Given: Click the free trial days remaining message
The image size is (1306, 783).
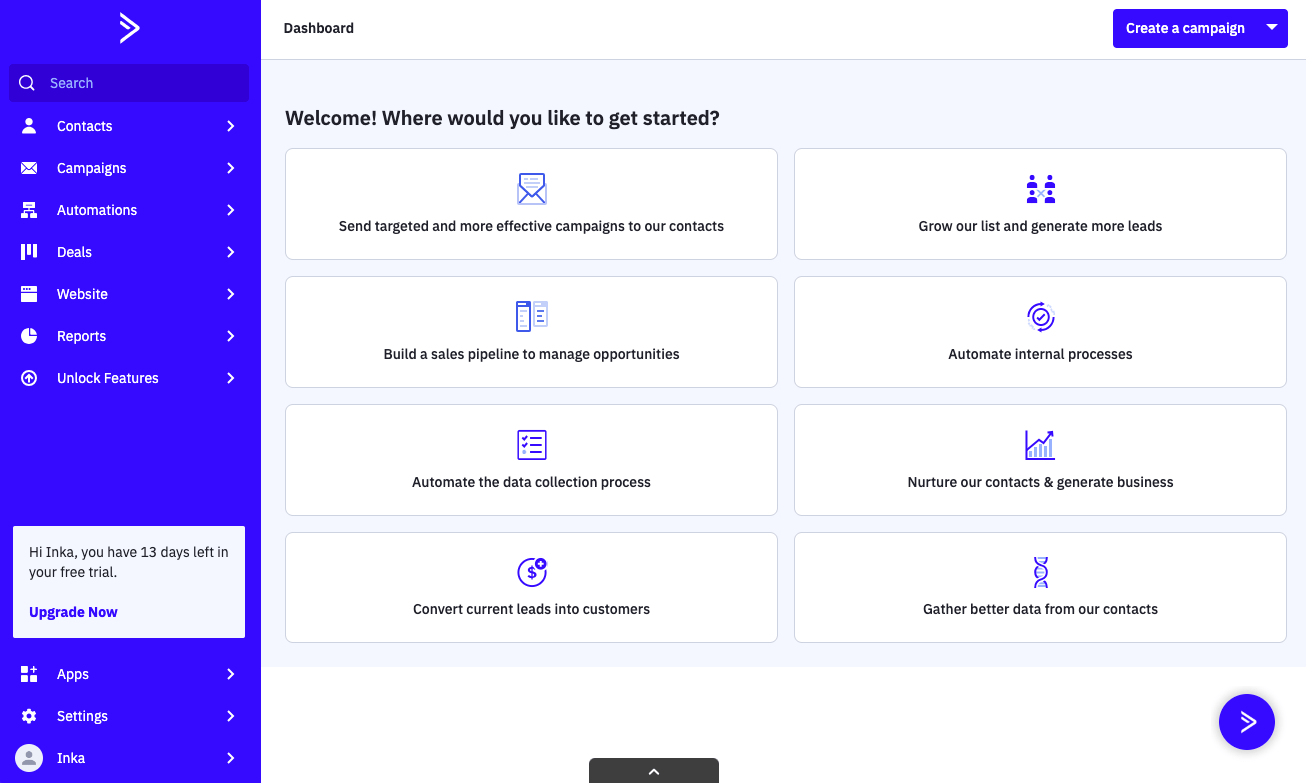Looking at the screenshot, I should (x=129, y=562).
